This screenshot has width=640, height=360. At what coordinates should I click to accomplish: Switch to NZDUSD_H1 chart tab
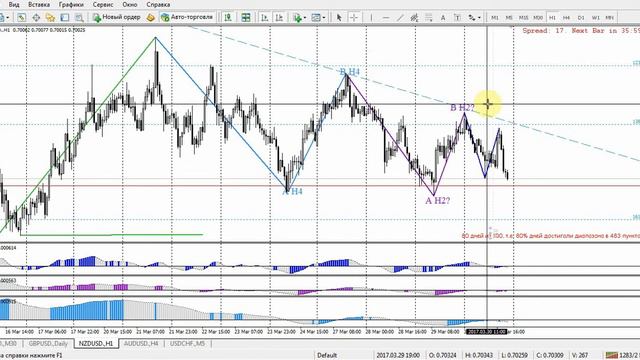(x=96, y=344)
